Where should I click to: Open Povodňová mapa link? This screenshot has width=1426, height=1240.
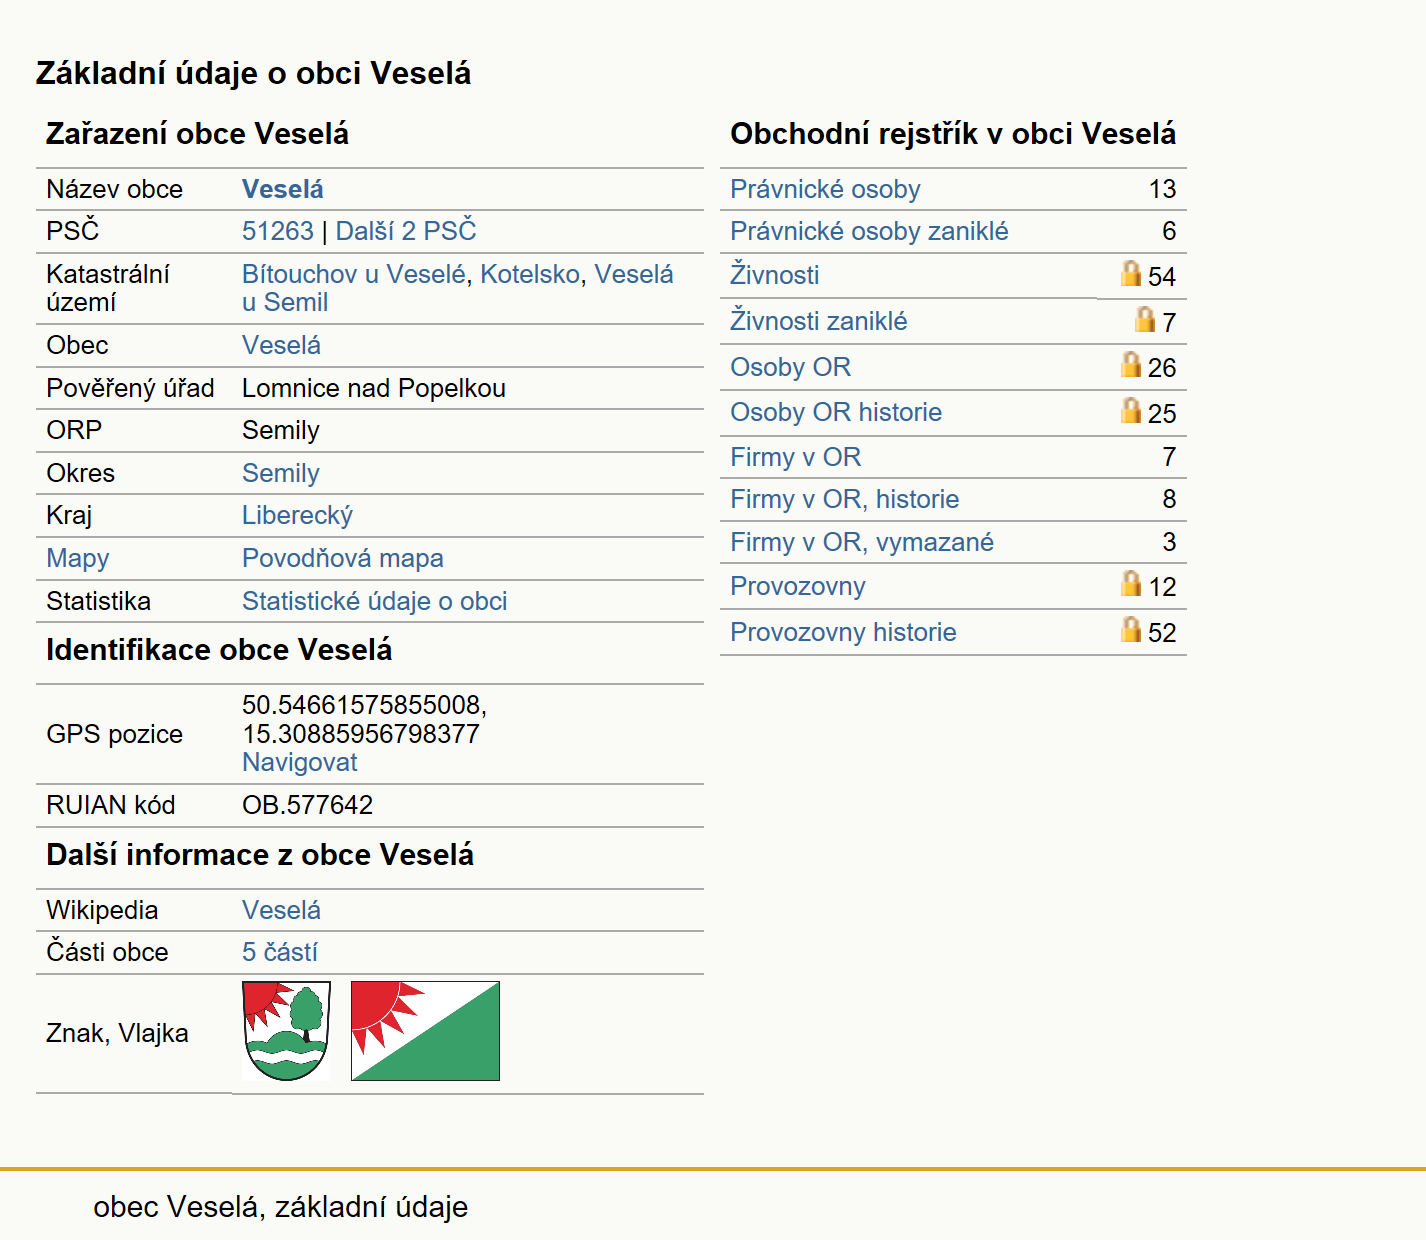click(x=343, y=558)
